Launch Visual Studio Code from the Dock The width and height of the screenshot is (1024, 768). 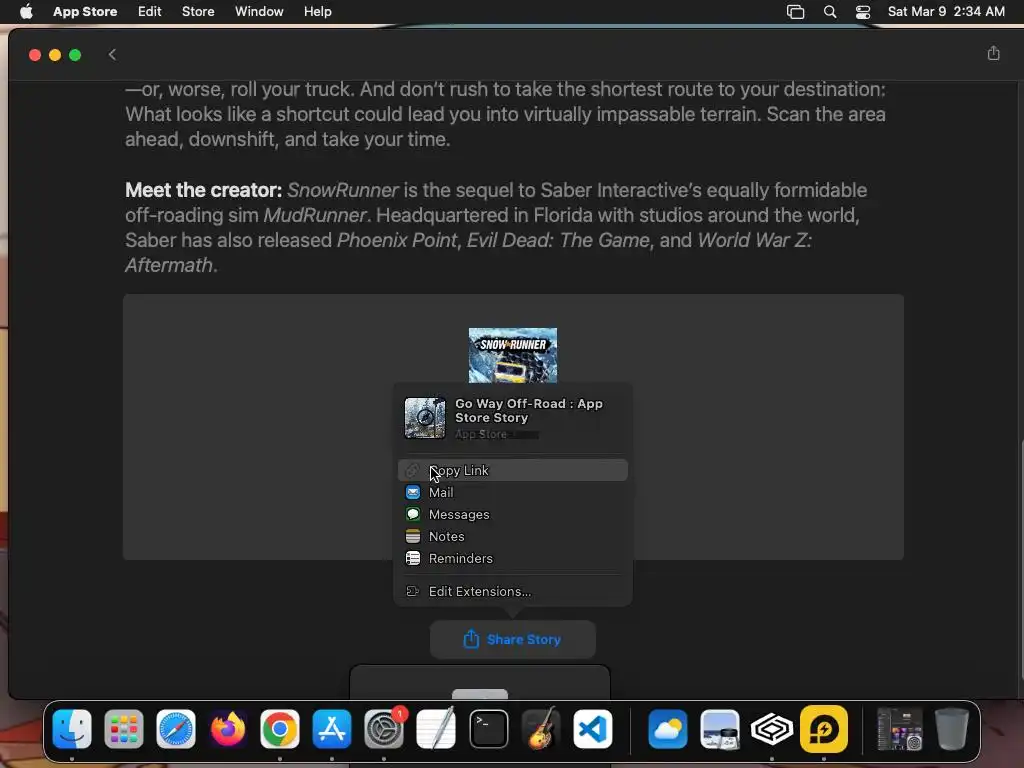[592, 729]
